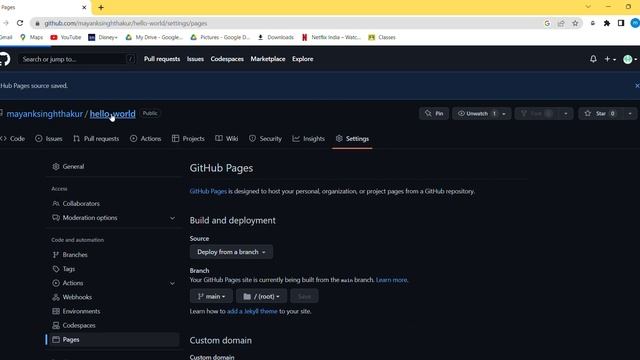Image resolution: width=640 pixels, height=360 pixels.
Task: Switch to the Code tab
Action: (x=13, y=139)
